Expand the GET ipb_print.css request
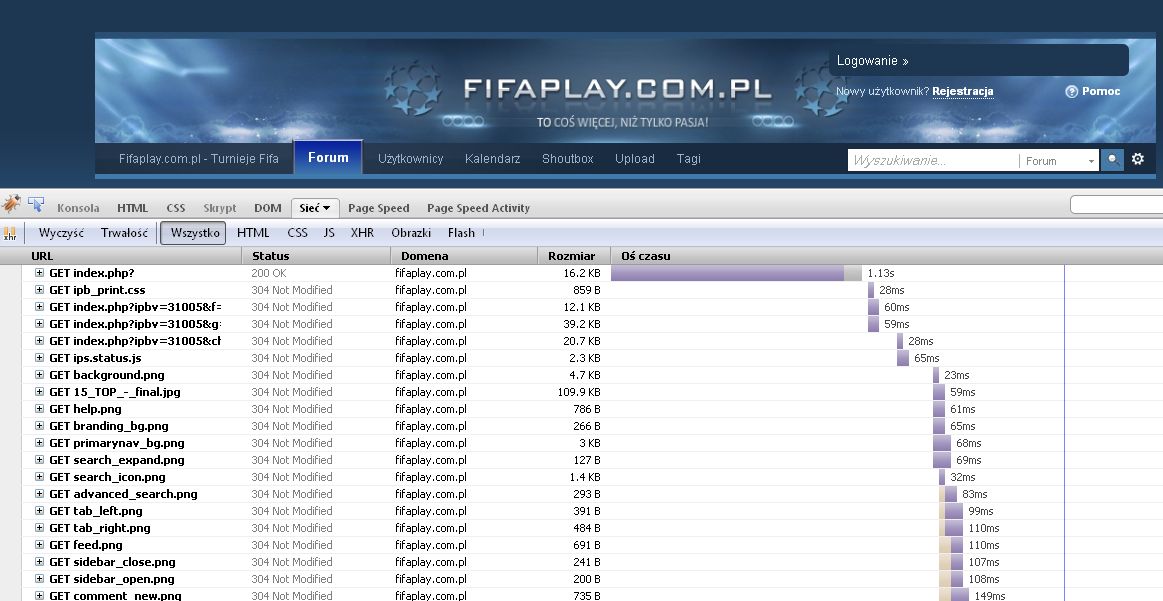 click(x=40, y=290)
